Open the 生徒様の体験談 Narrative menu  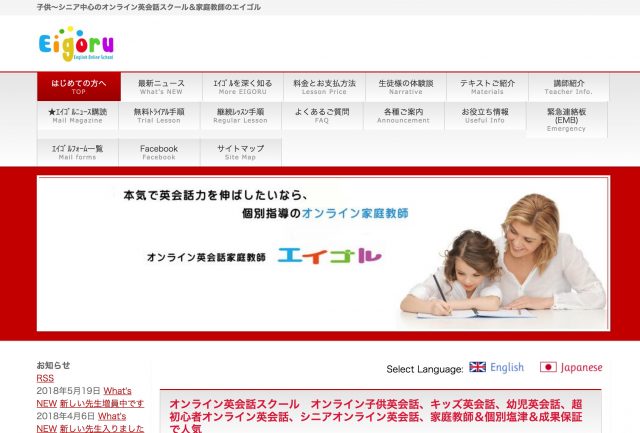[x=406, y=87]
